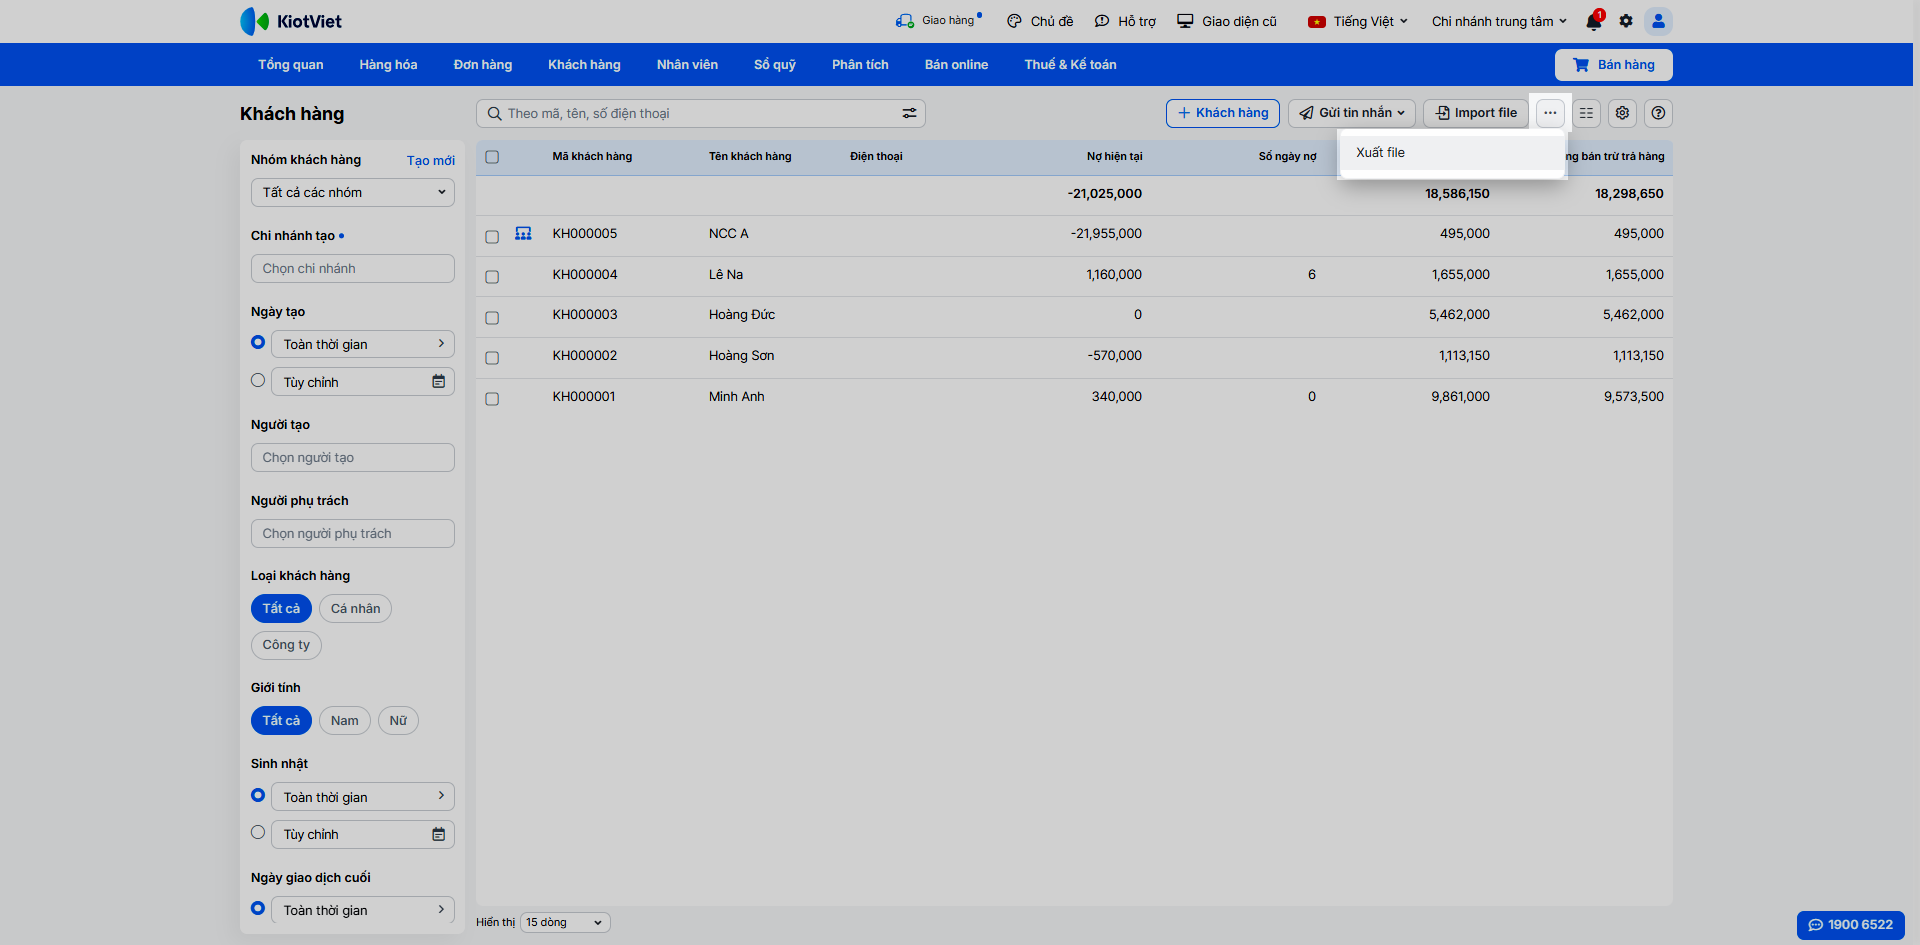Go to the Tổng quan menu

point(291,64)
